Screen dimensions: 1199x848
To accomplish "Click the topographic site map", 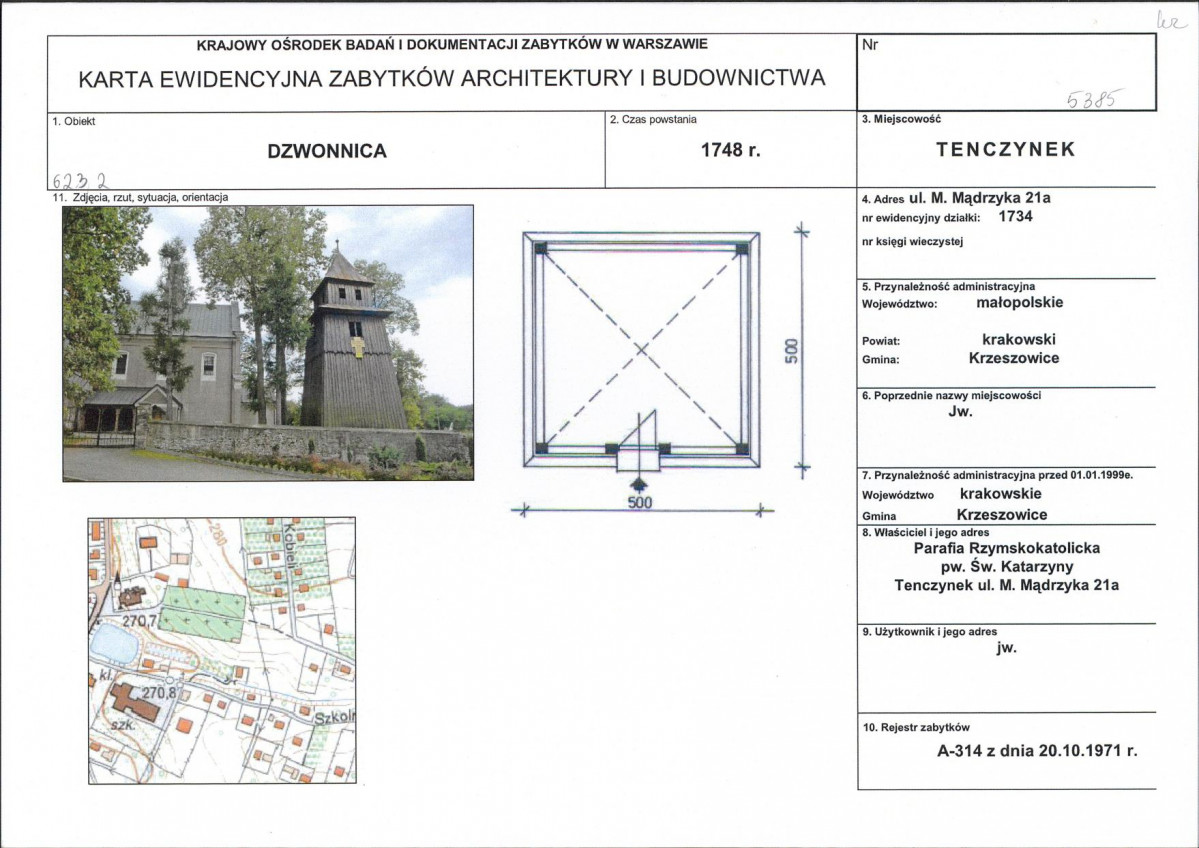I will coord(222,650).
